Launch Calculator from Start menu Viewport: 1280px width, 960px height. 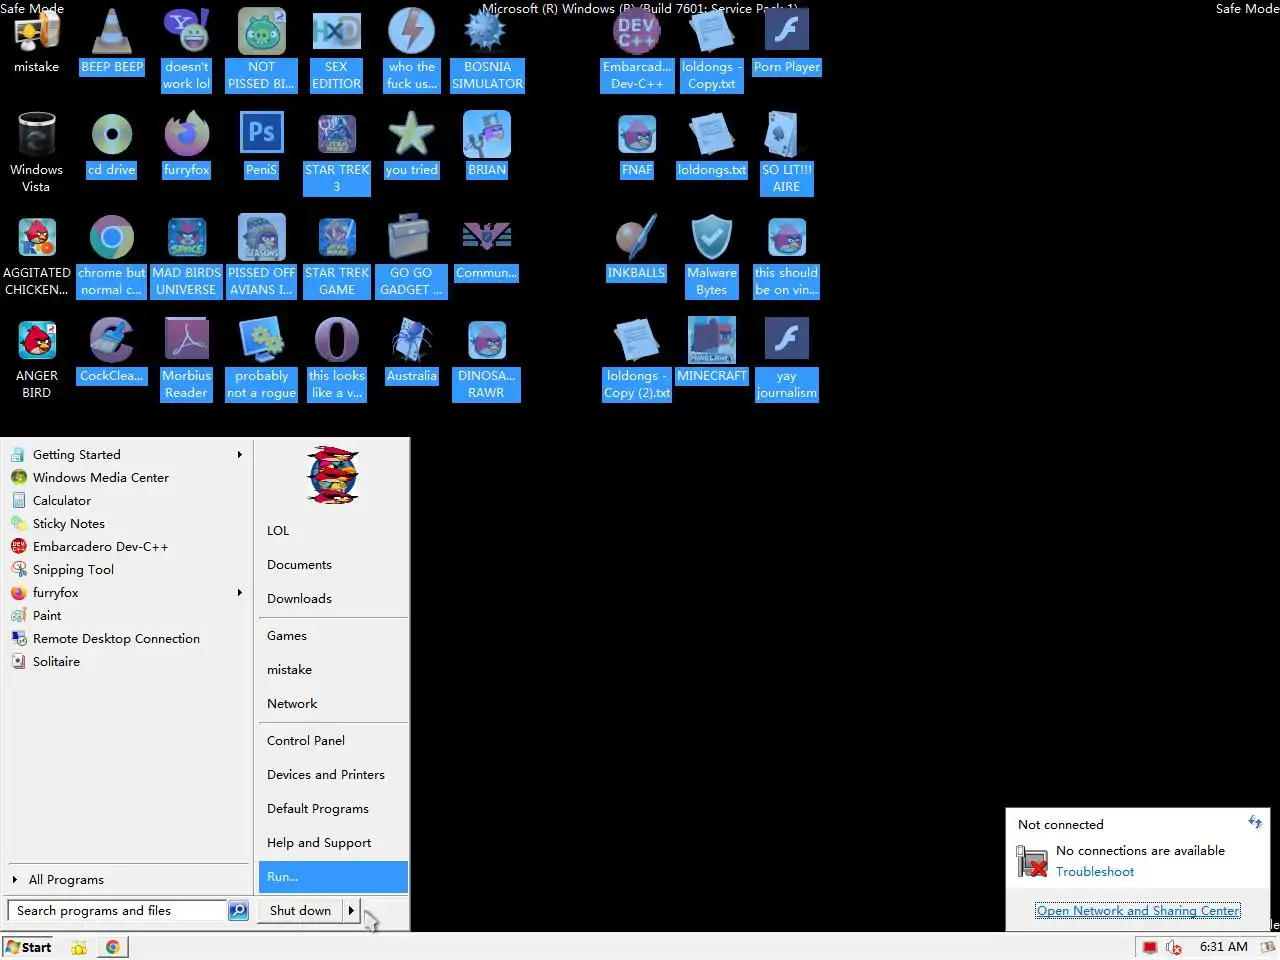click(128, 501)
